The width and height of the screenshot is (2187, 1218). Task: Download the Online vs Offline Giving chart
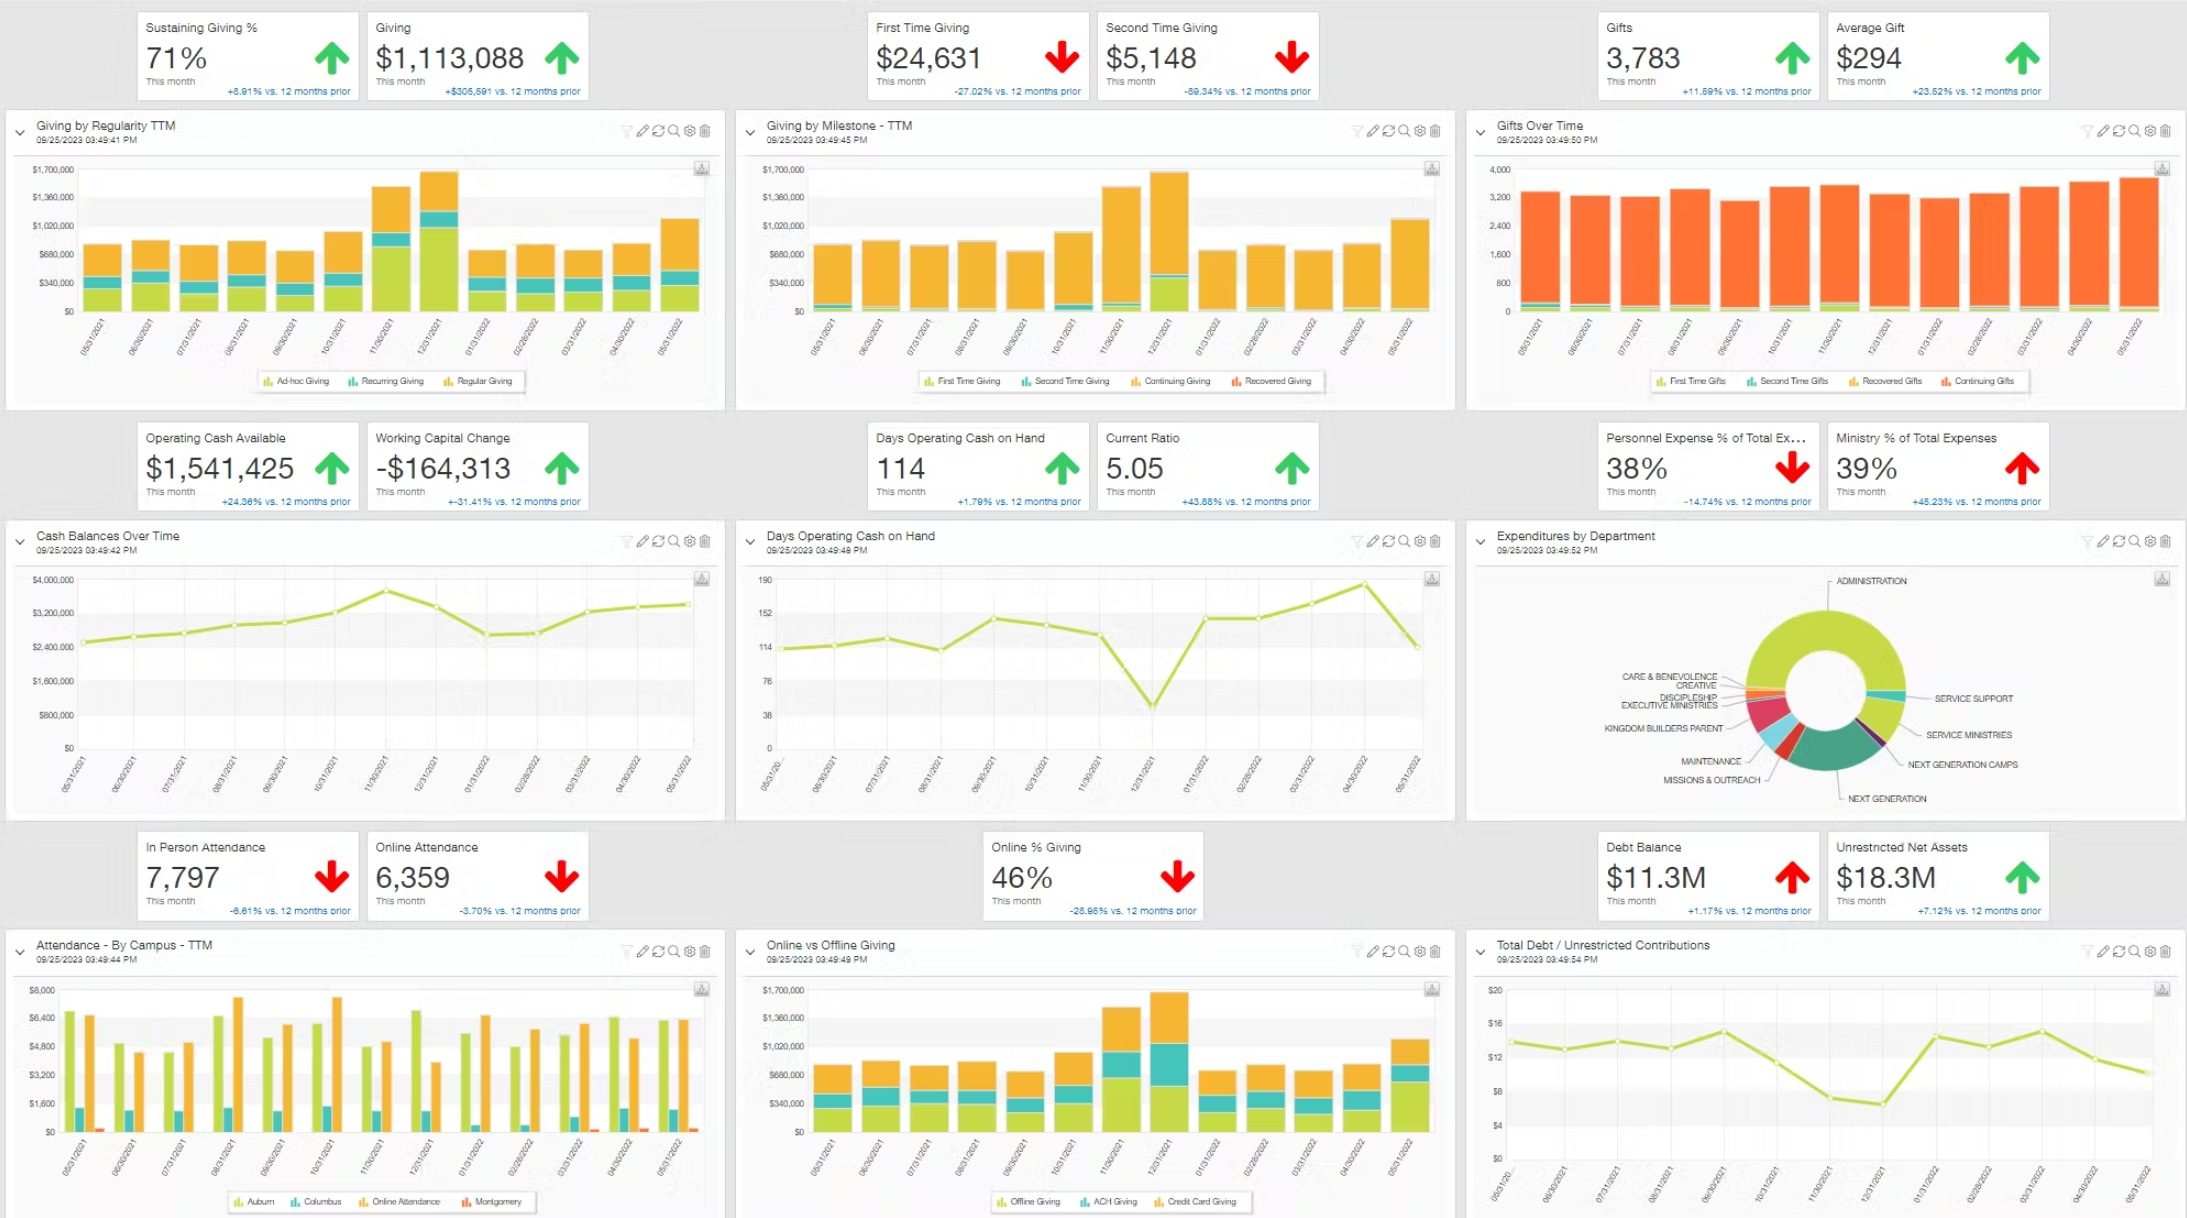point(1432,989)
